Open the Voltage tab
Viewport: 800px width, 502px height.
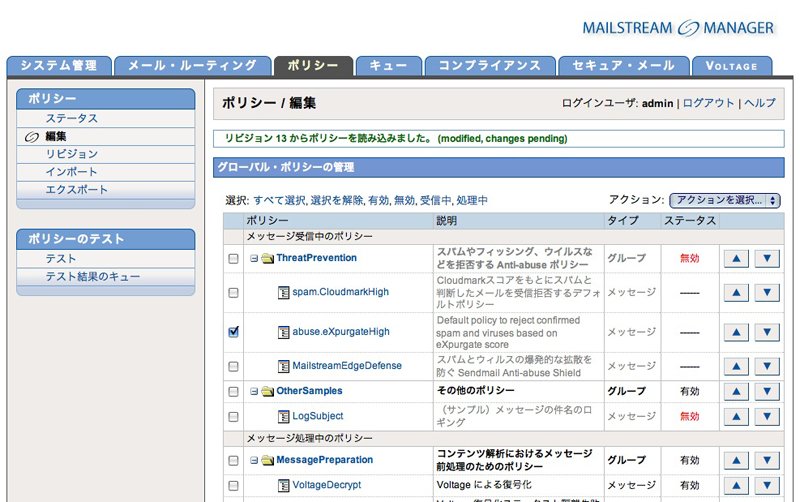[731, 66]
